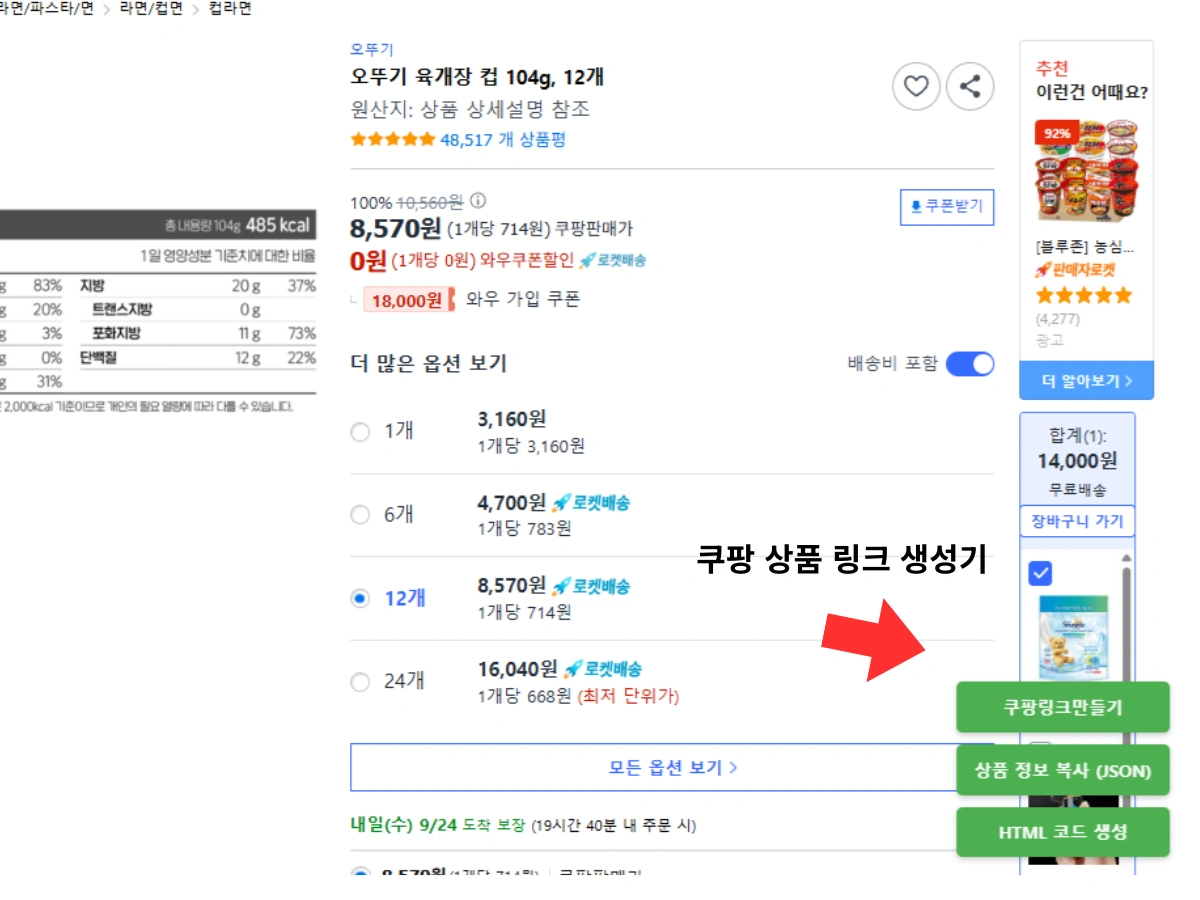Click the 로켓배송 badge in 6개 row

click(x=591, y=502)
